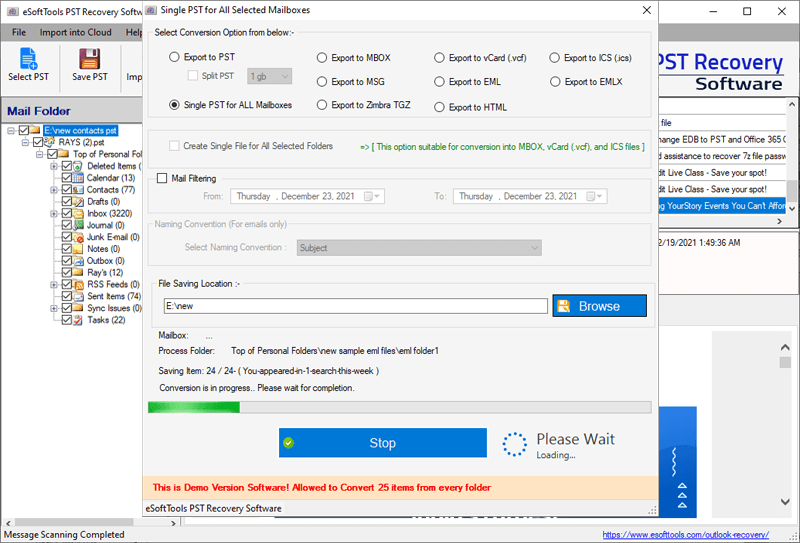Click the mail folder tree horizontal scrollbar
This screenshot has height=543, width=800.
(x=89, y=523)
